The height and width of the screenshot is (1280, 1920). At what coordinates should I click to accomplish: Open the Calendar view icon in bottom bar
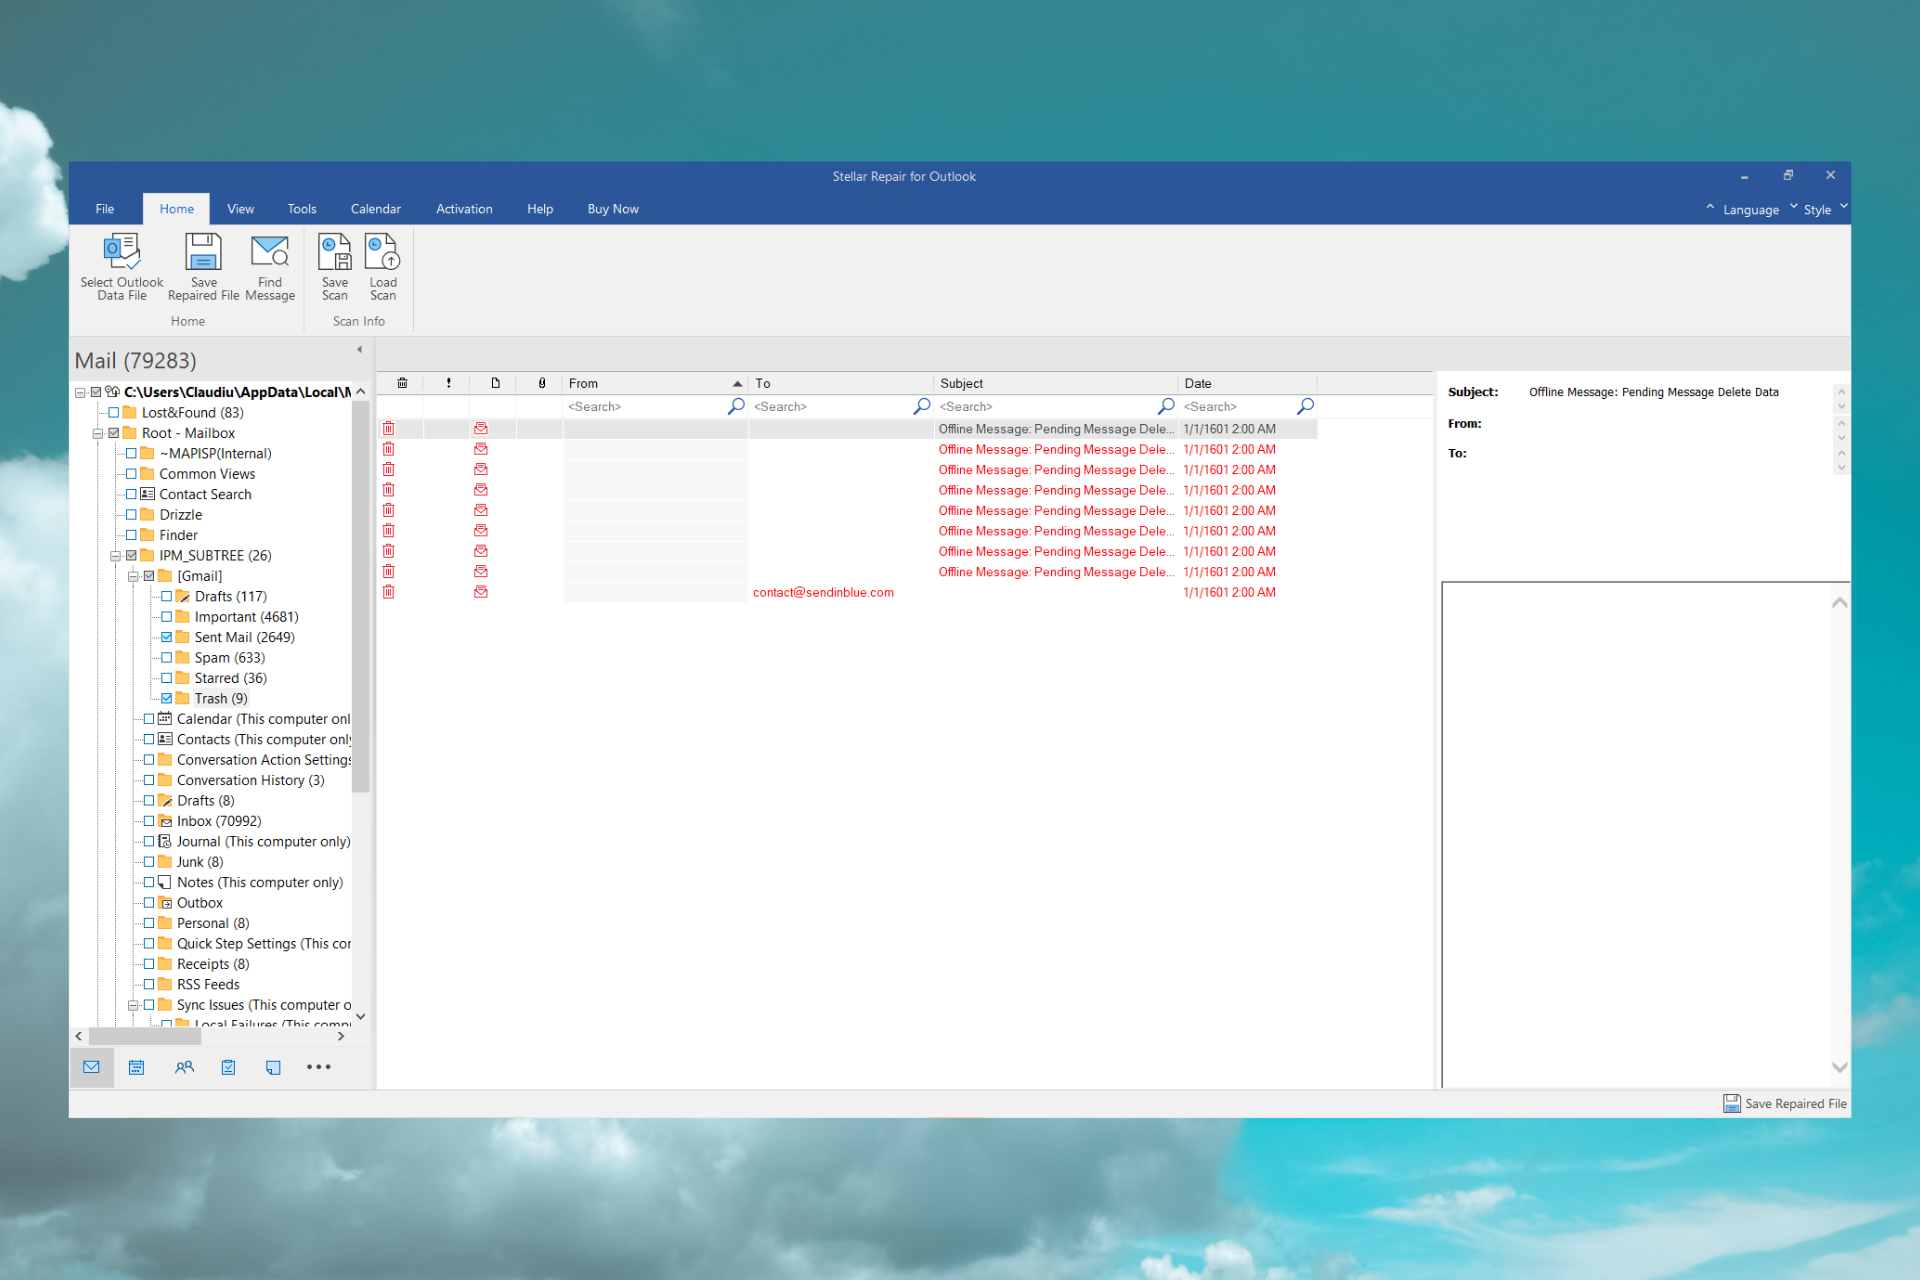pos(137,1067)
